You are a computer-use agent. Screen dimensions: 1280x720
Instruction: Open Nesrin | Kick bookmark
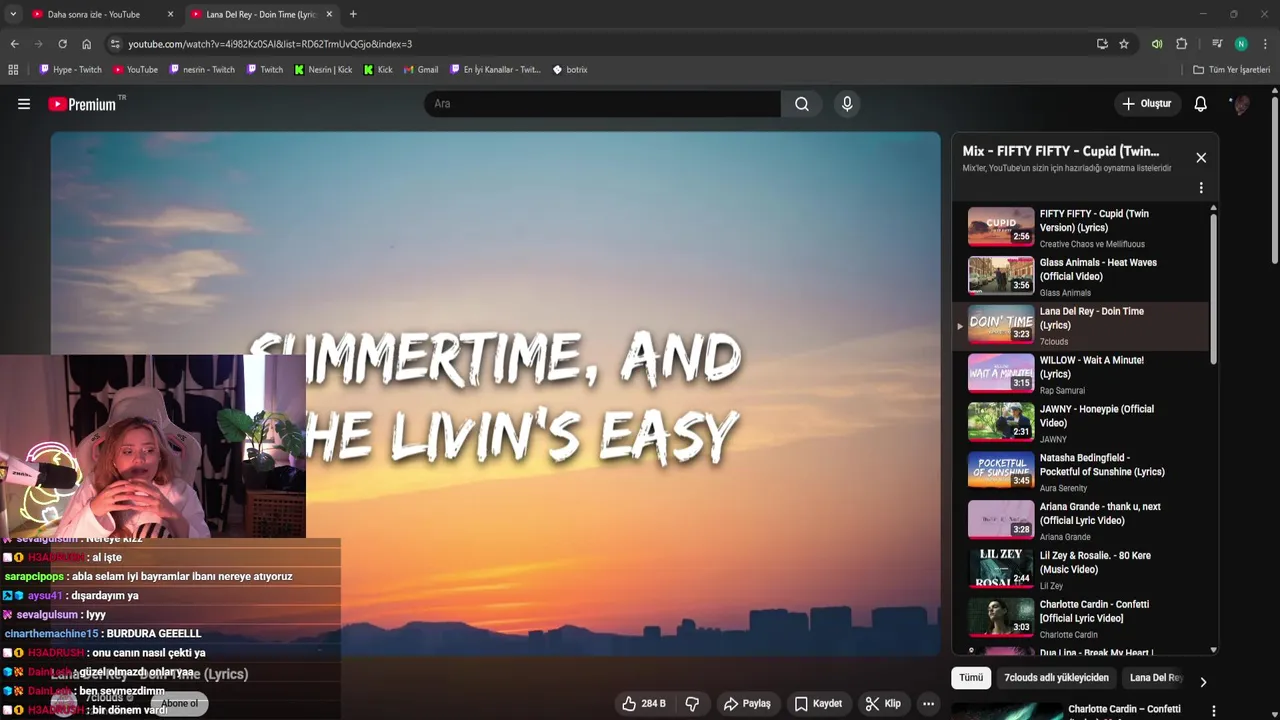pyautogui.click(x=323, y=70)
